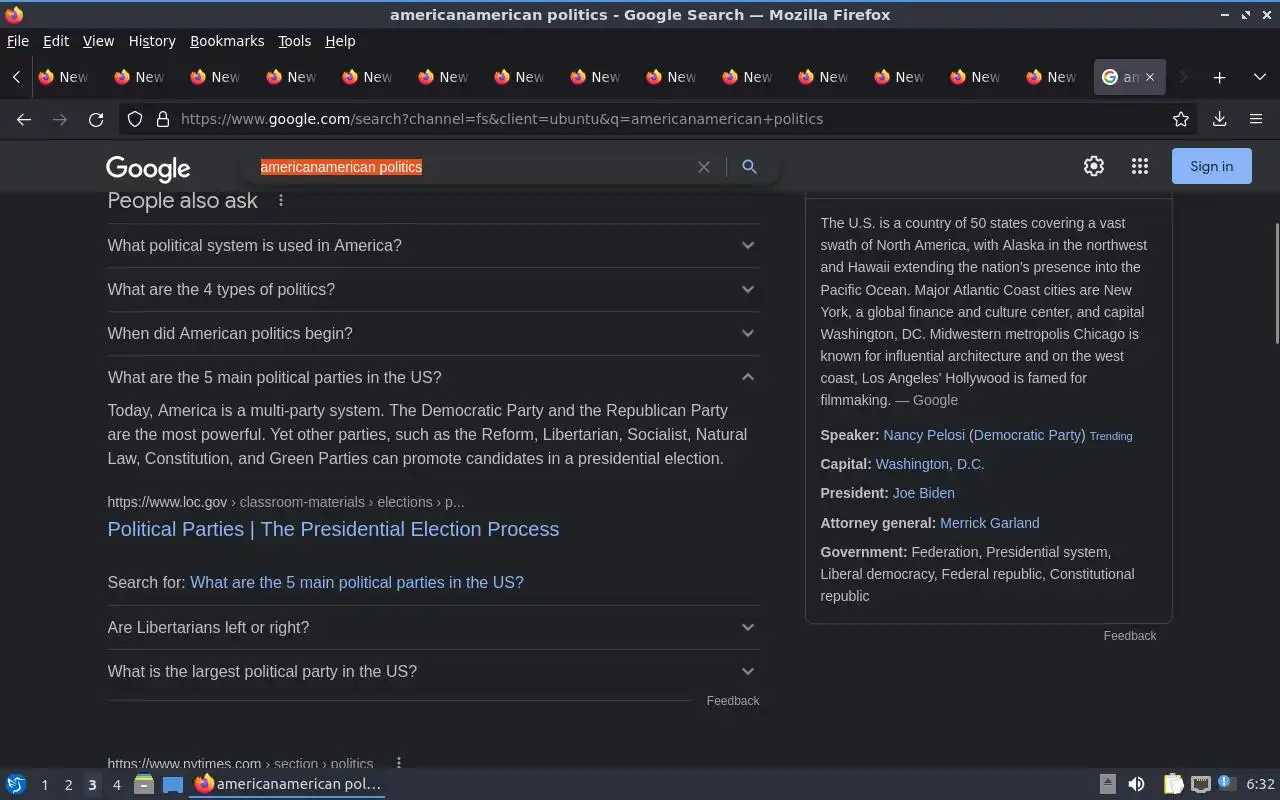This screenshot has width=1280, height=800.
Task: Show site security lock information
Action: click(x=163, y=119)
